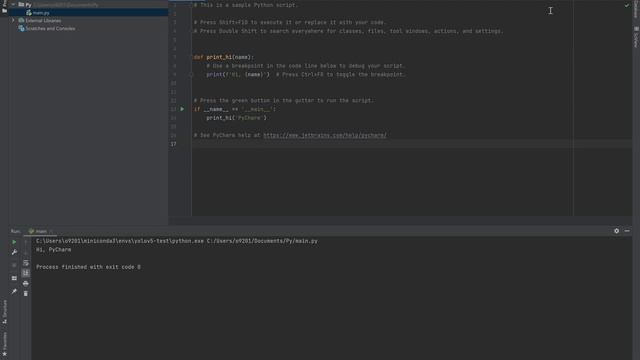The height and width of the screenshot is (360, 640).
Task: Select Scratches and Consoles item
Action: click(x=50, y=29)
